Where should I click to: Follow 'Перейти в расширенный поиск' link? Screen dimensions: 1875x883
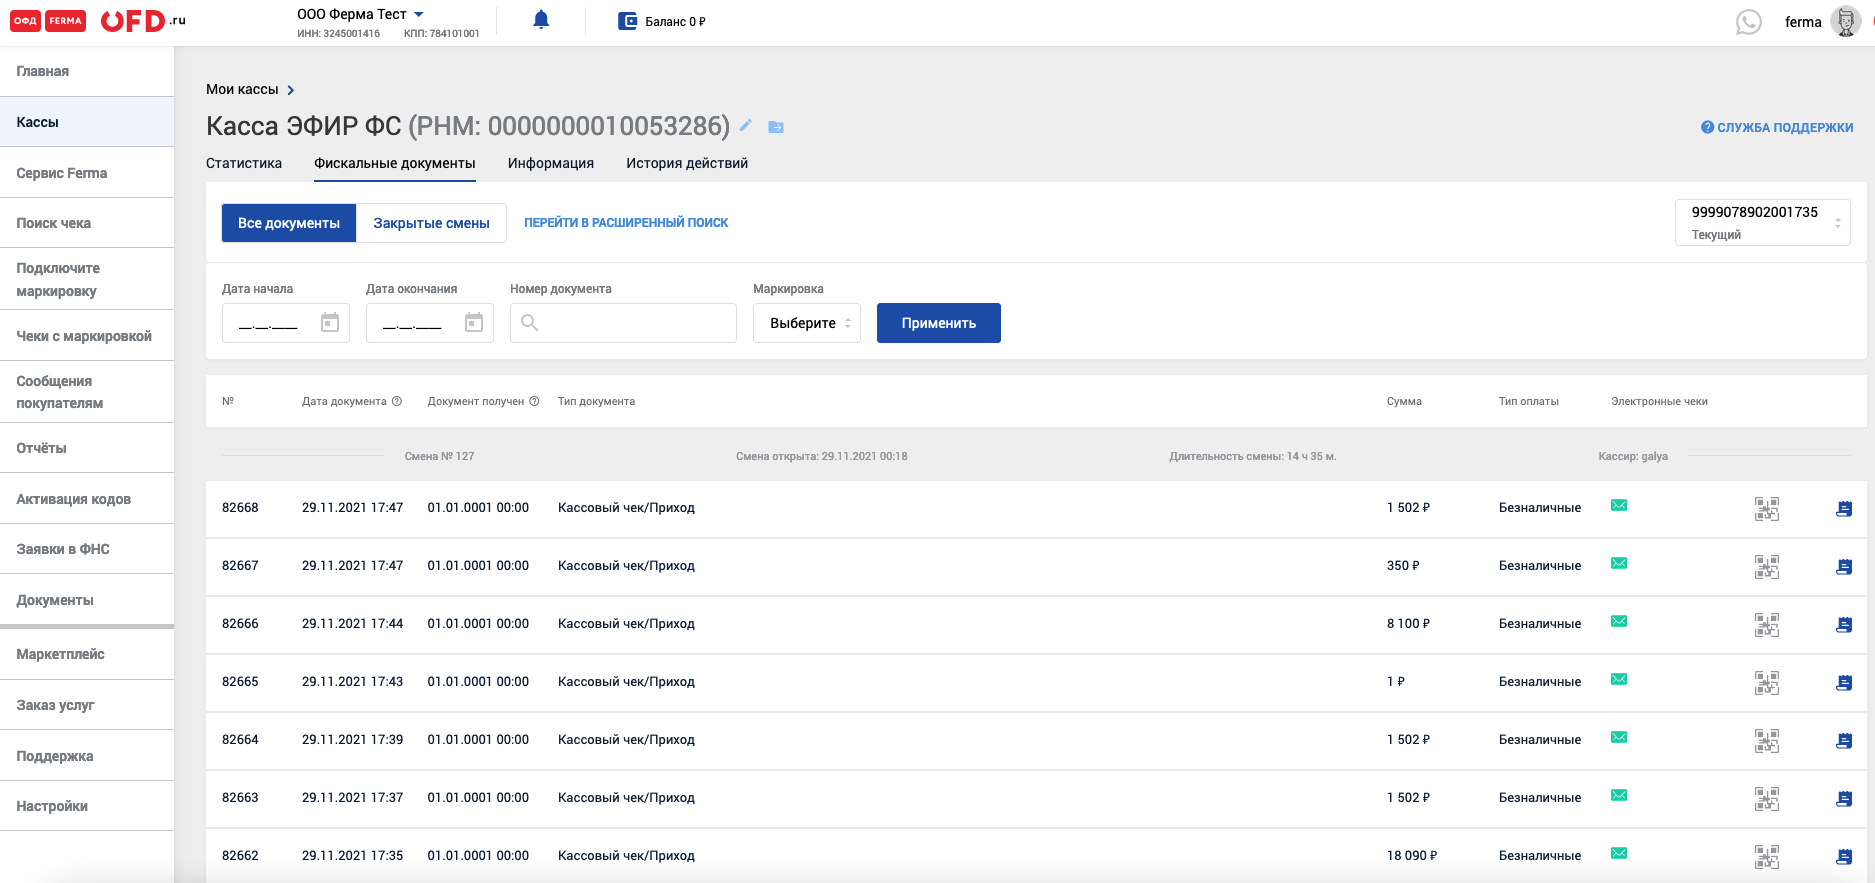pyautogui.click(x=626, y=223)
